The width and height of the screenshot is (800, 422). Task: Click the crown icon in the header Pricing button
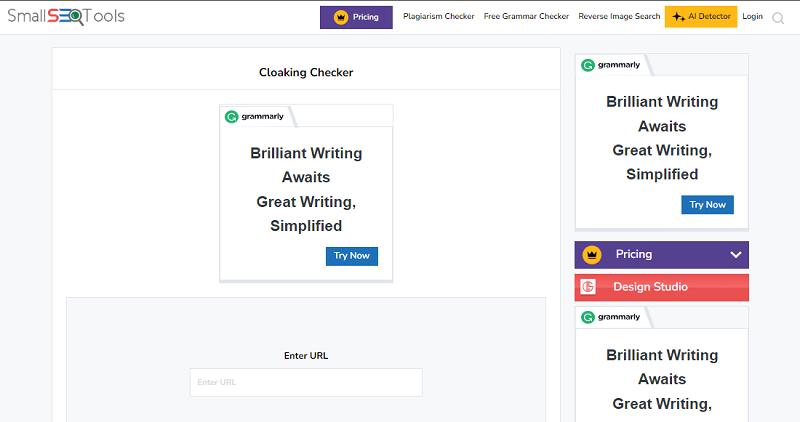340,17
